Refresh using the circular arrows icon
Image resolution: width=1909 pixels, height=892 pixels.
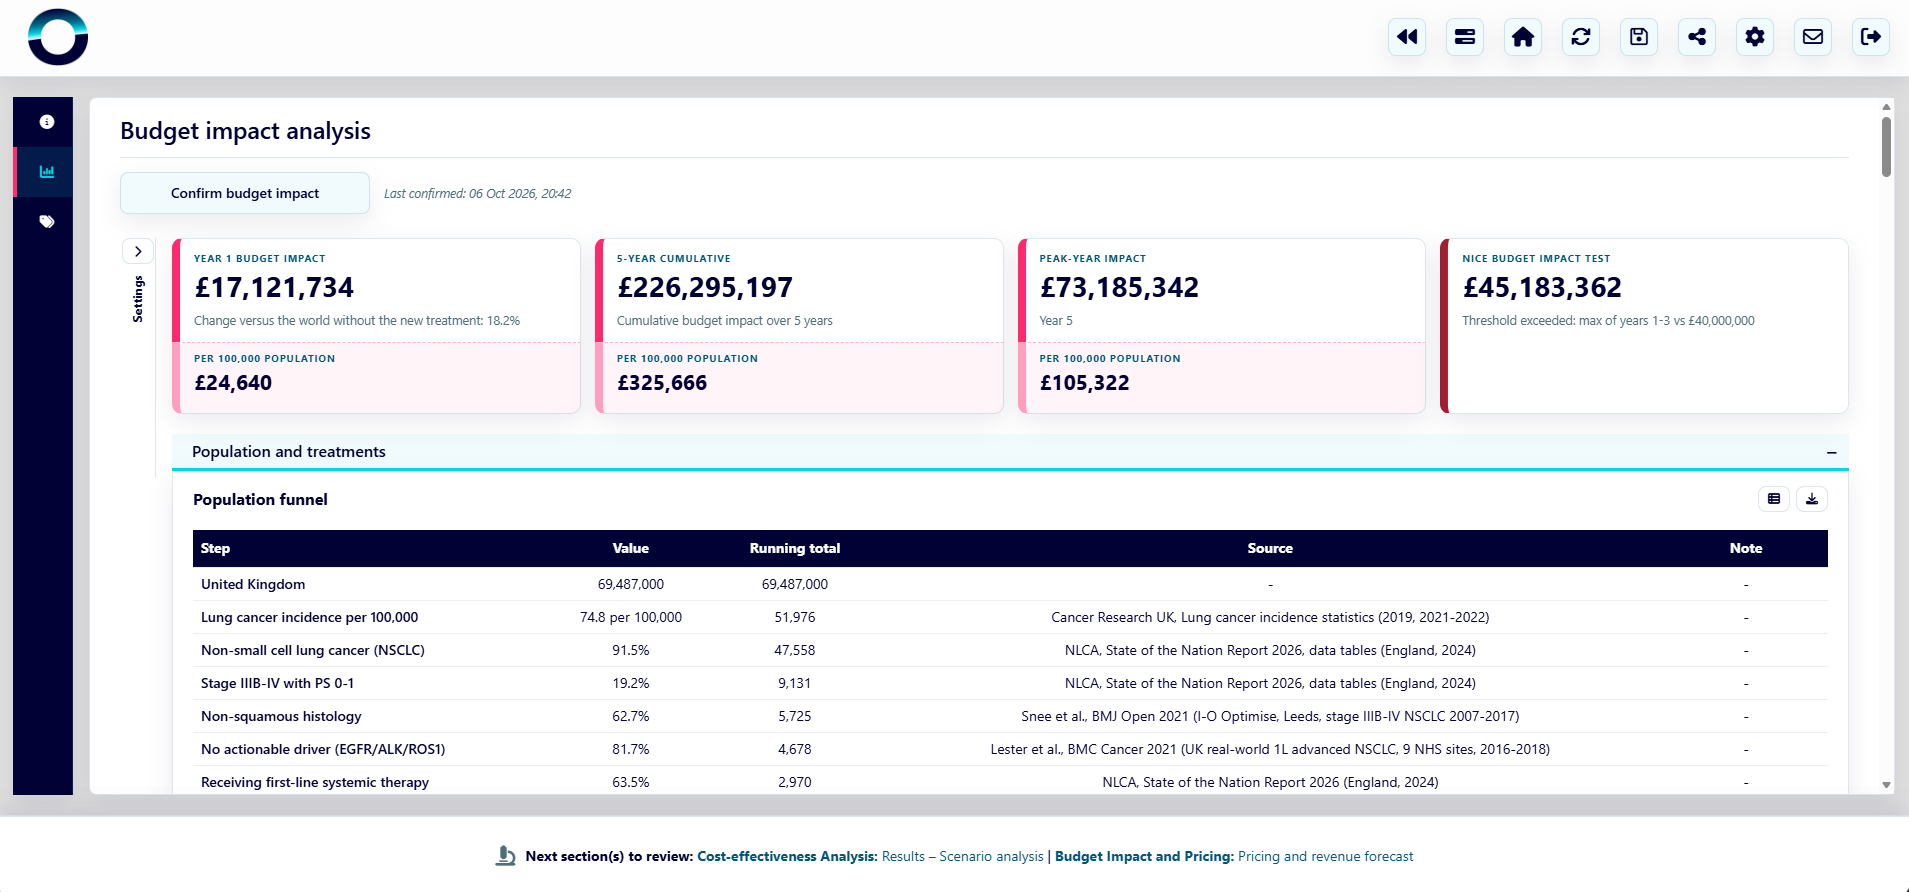coord(1581,37)
